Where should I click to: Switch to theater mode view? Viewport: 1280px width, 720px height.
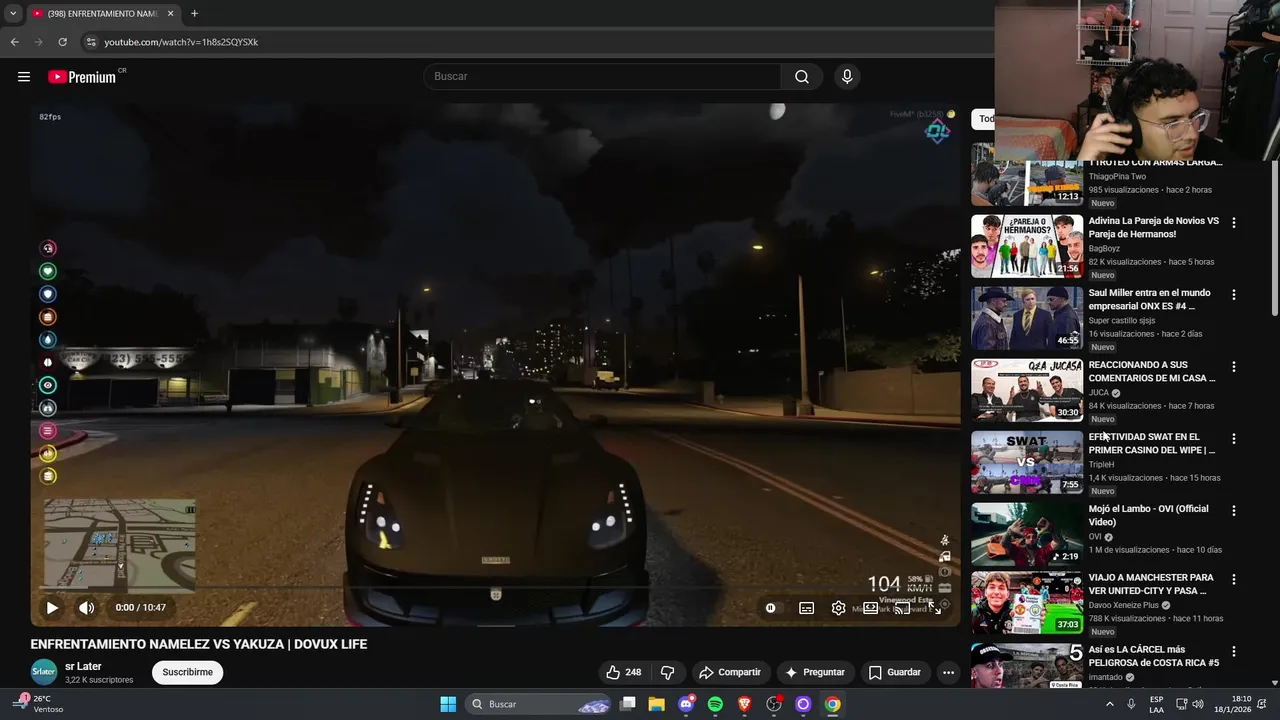coord(870,607)
